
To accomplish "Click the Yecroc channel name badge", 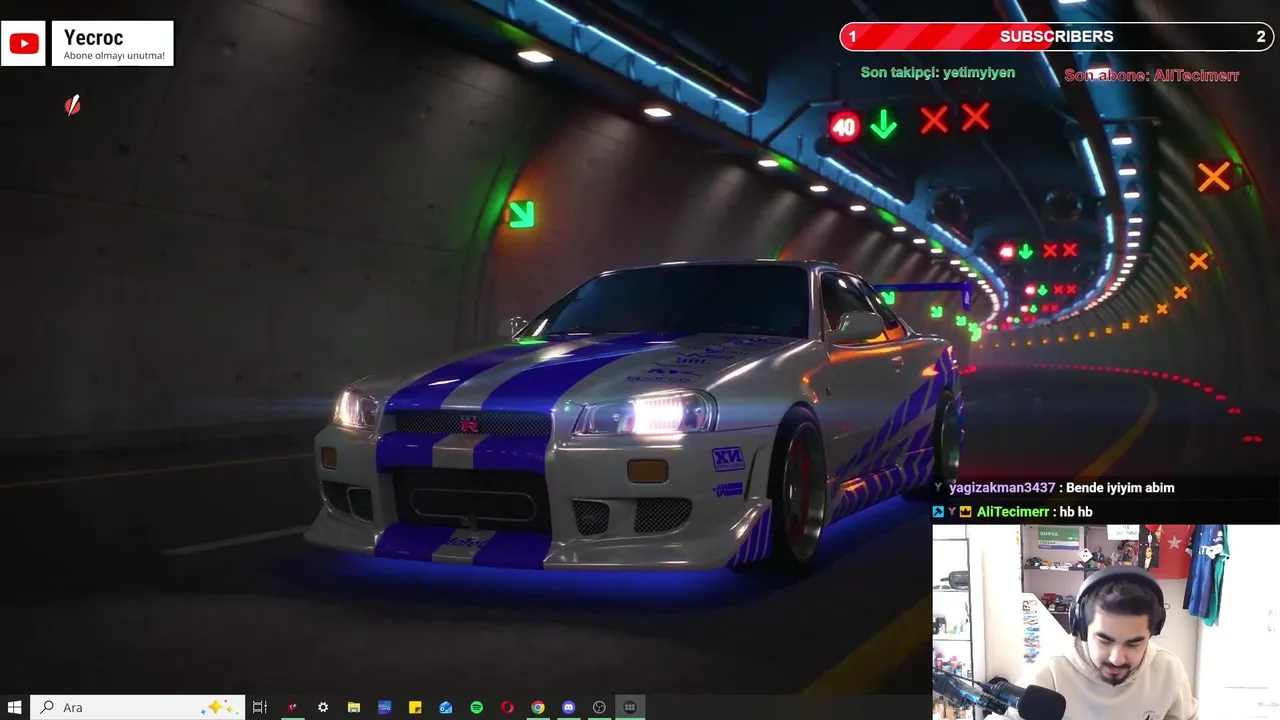I will coord(113,44).
